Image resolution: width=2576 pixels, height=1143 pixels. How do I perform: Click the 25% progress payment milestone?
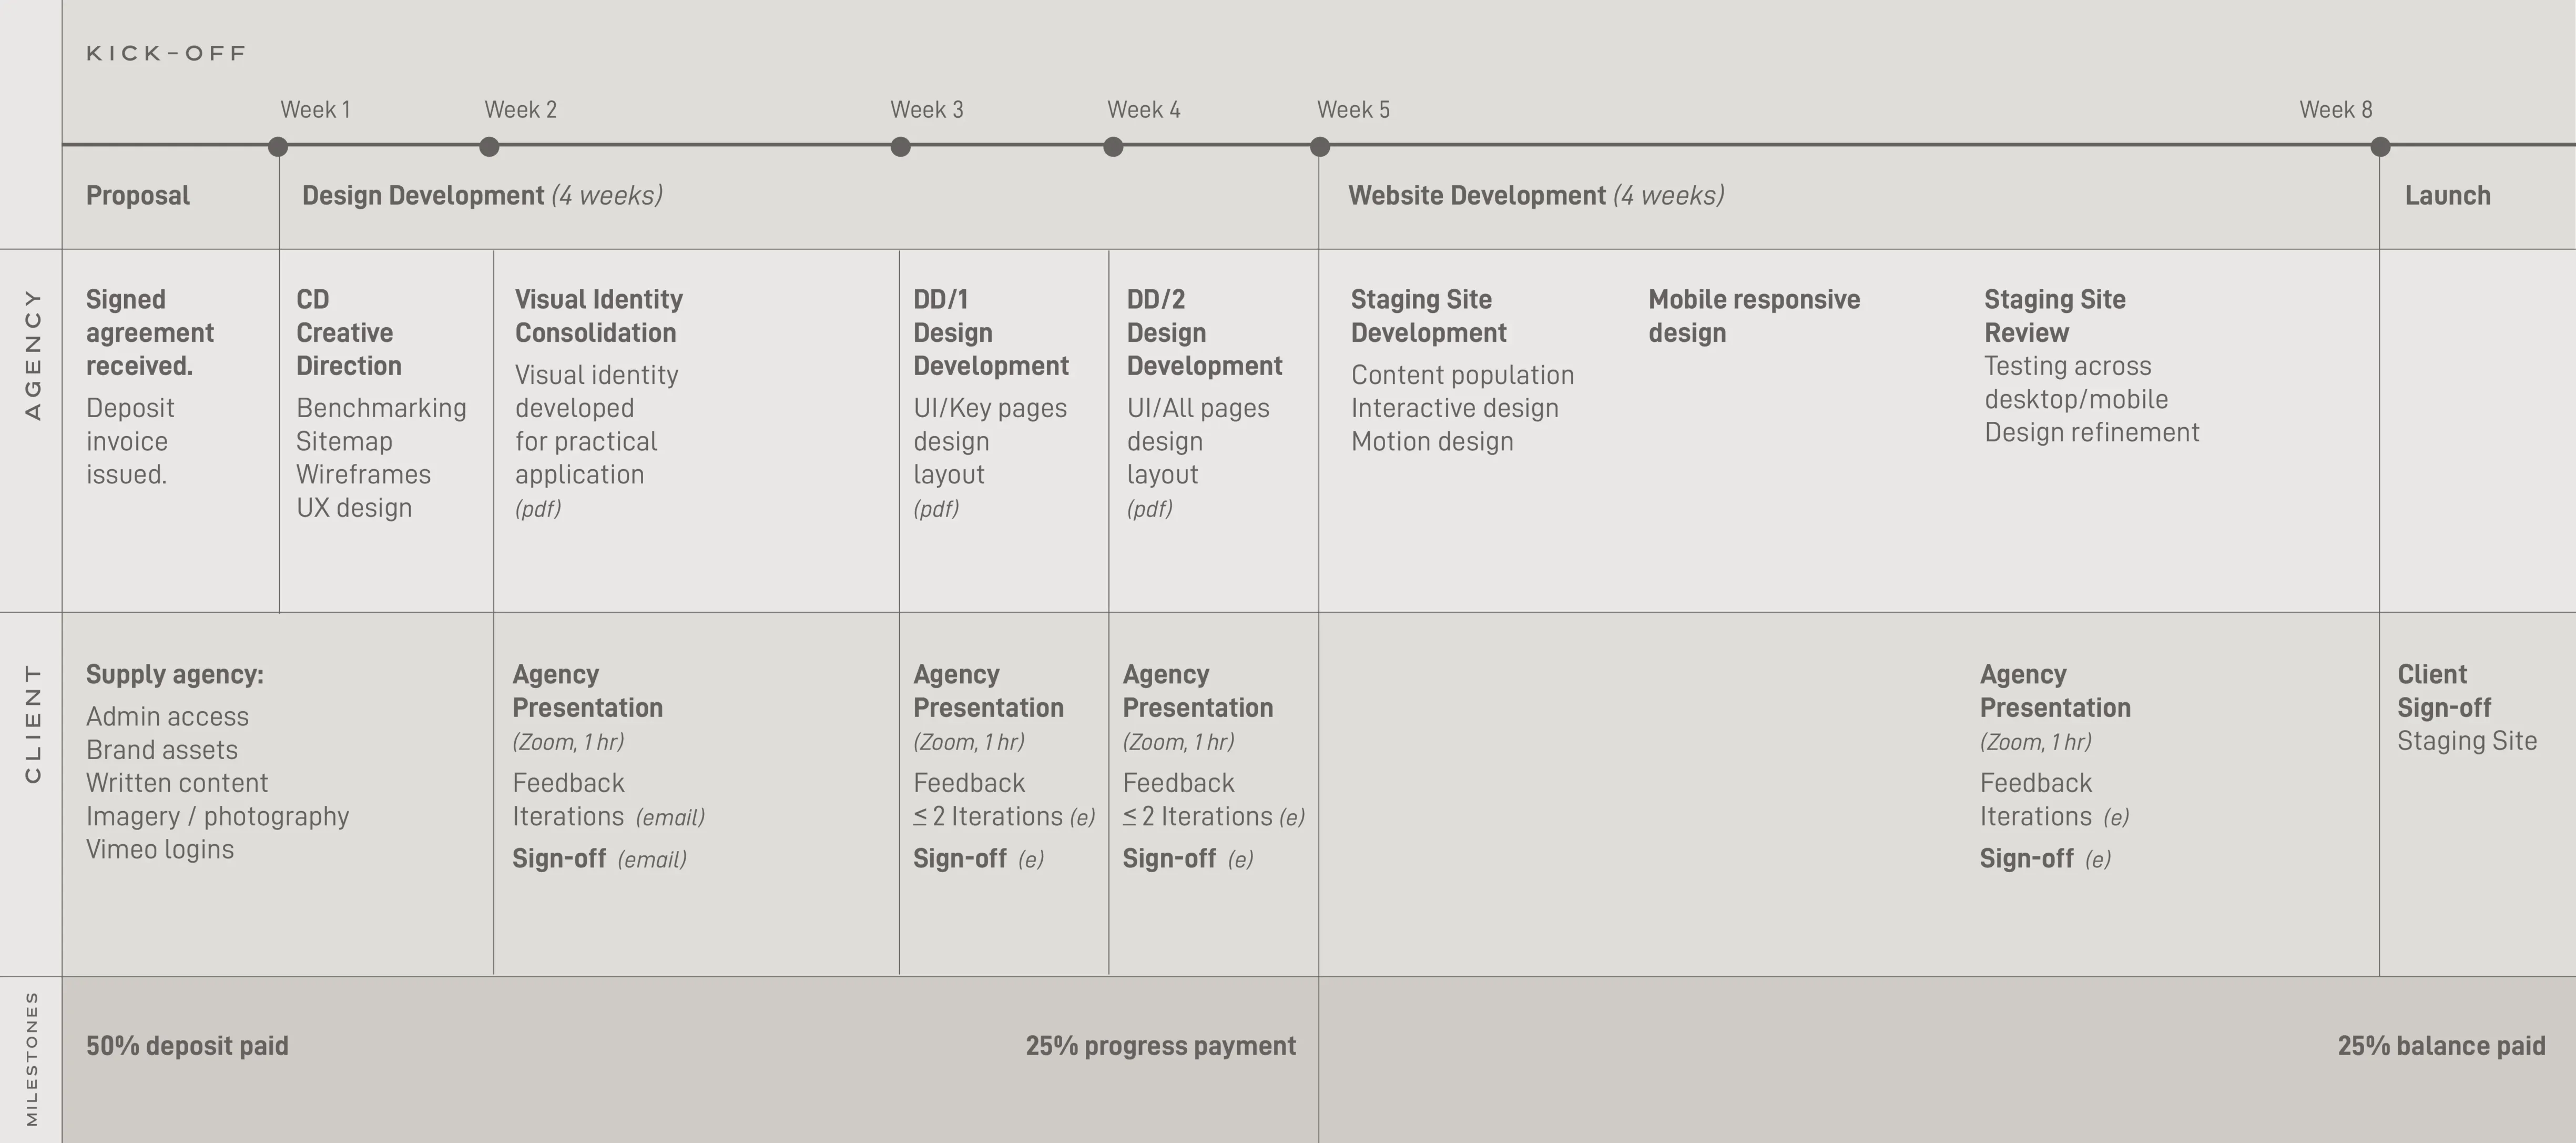[1160, 1046]
